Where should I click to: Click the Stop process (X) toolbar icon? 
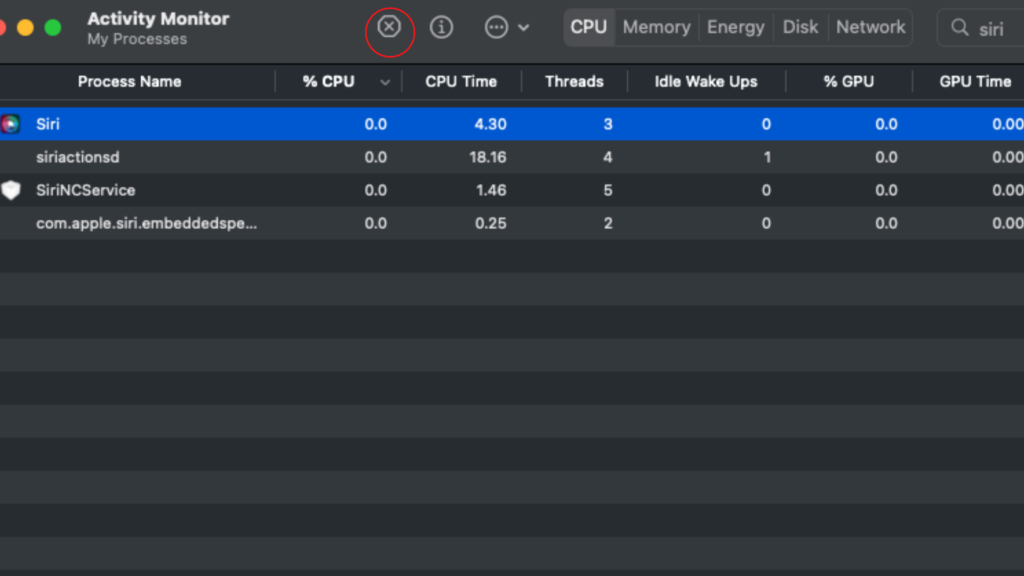389,27
